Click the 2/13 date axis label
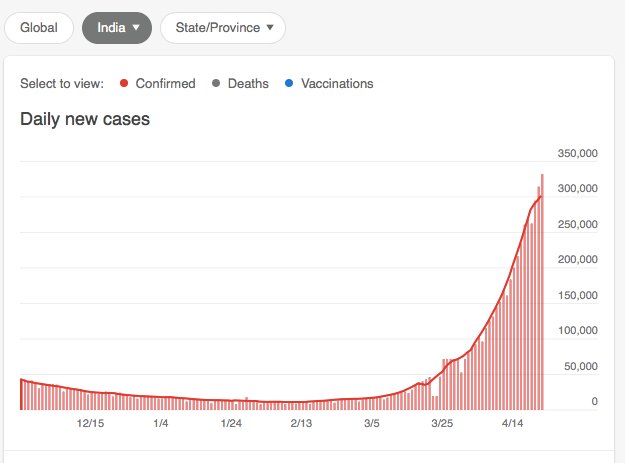The height and width of the screenshot is (463, 625). pos(302,424)
